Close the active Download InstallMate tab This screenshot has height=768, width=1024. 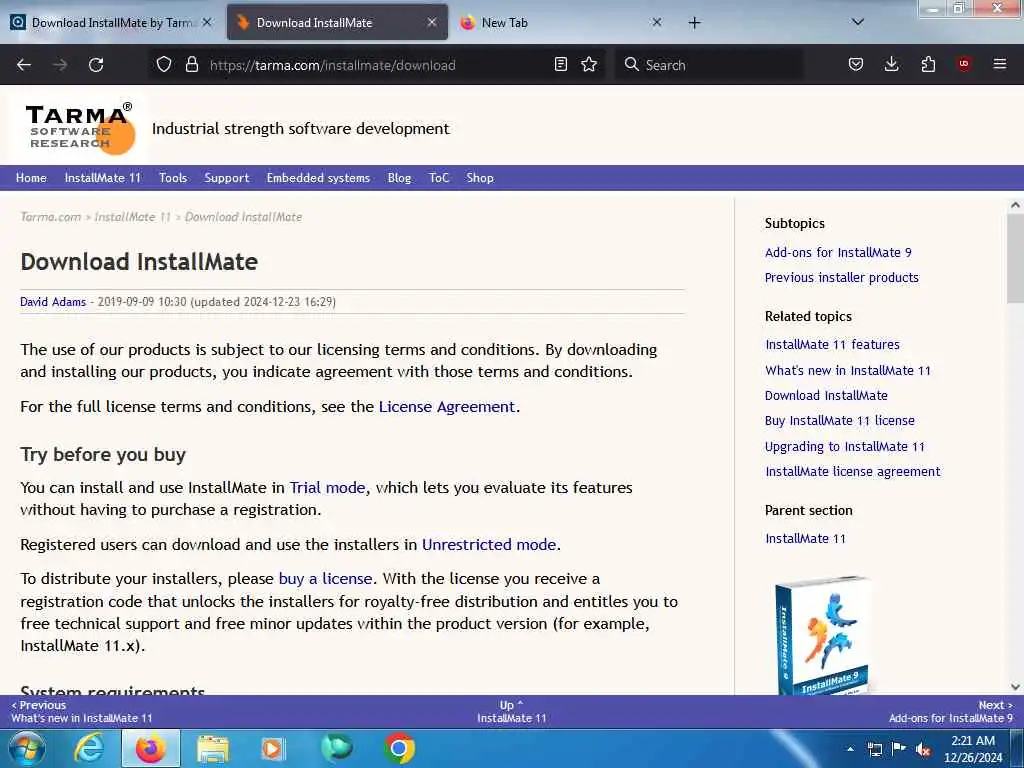(x=432, y=22)
